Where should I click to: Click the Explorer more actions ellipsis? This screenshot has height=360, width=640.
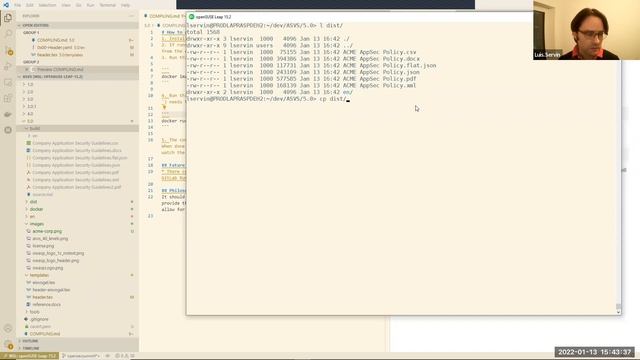(x=131, y=16)
